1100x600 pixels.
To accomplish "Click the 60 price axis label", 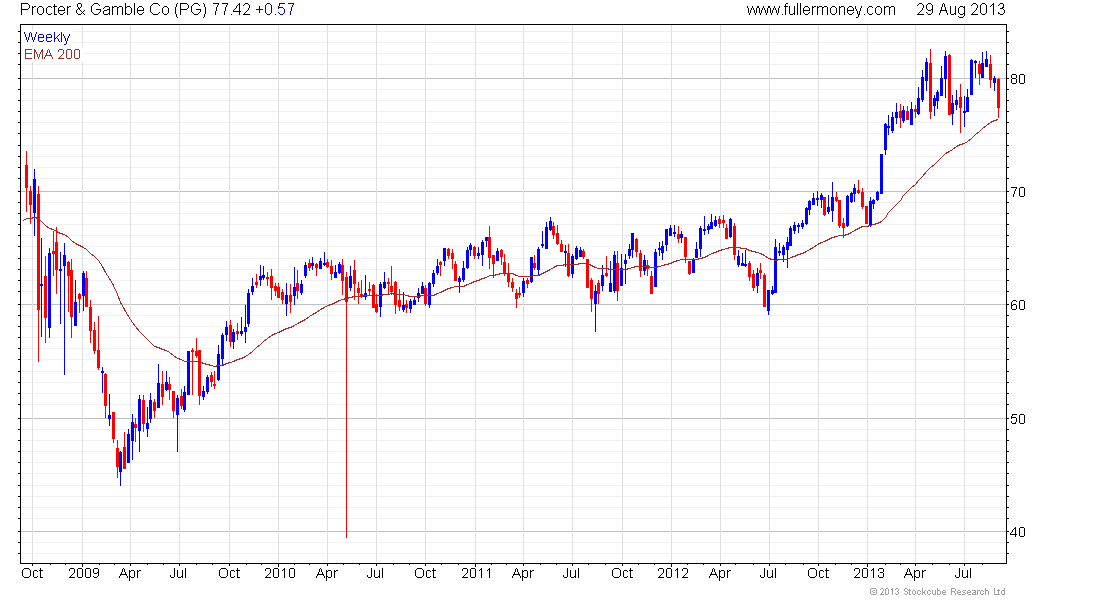I will [1017, 305].
